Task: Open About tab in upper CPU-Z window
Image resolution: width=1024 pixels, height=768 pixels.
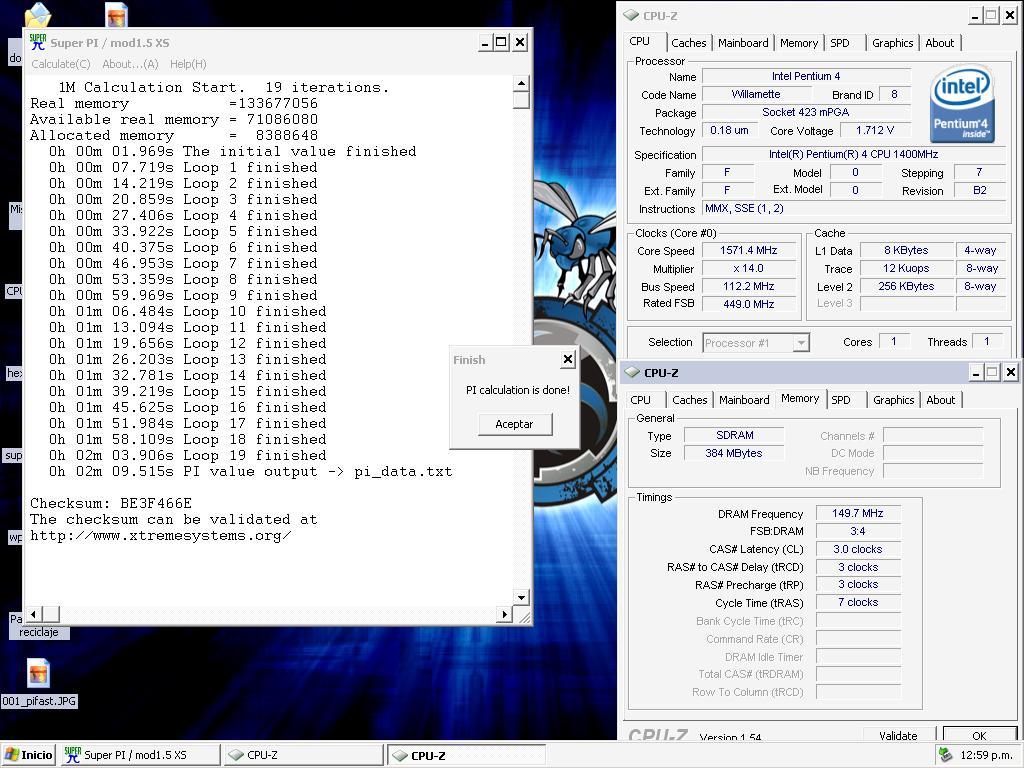Action: click(x=940, y=43)
